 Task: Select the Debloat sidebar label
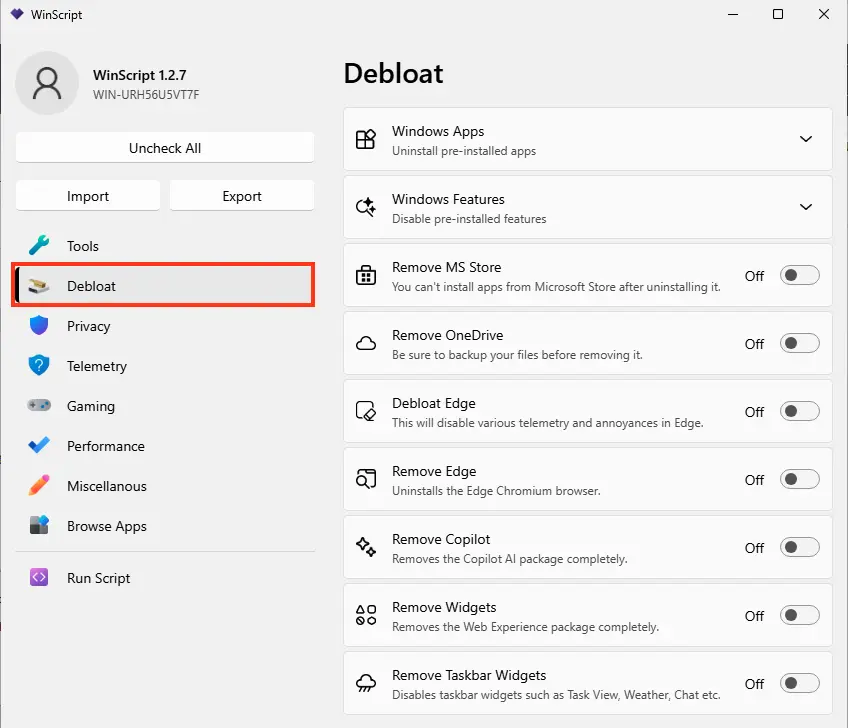coord(91,286)
